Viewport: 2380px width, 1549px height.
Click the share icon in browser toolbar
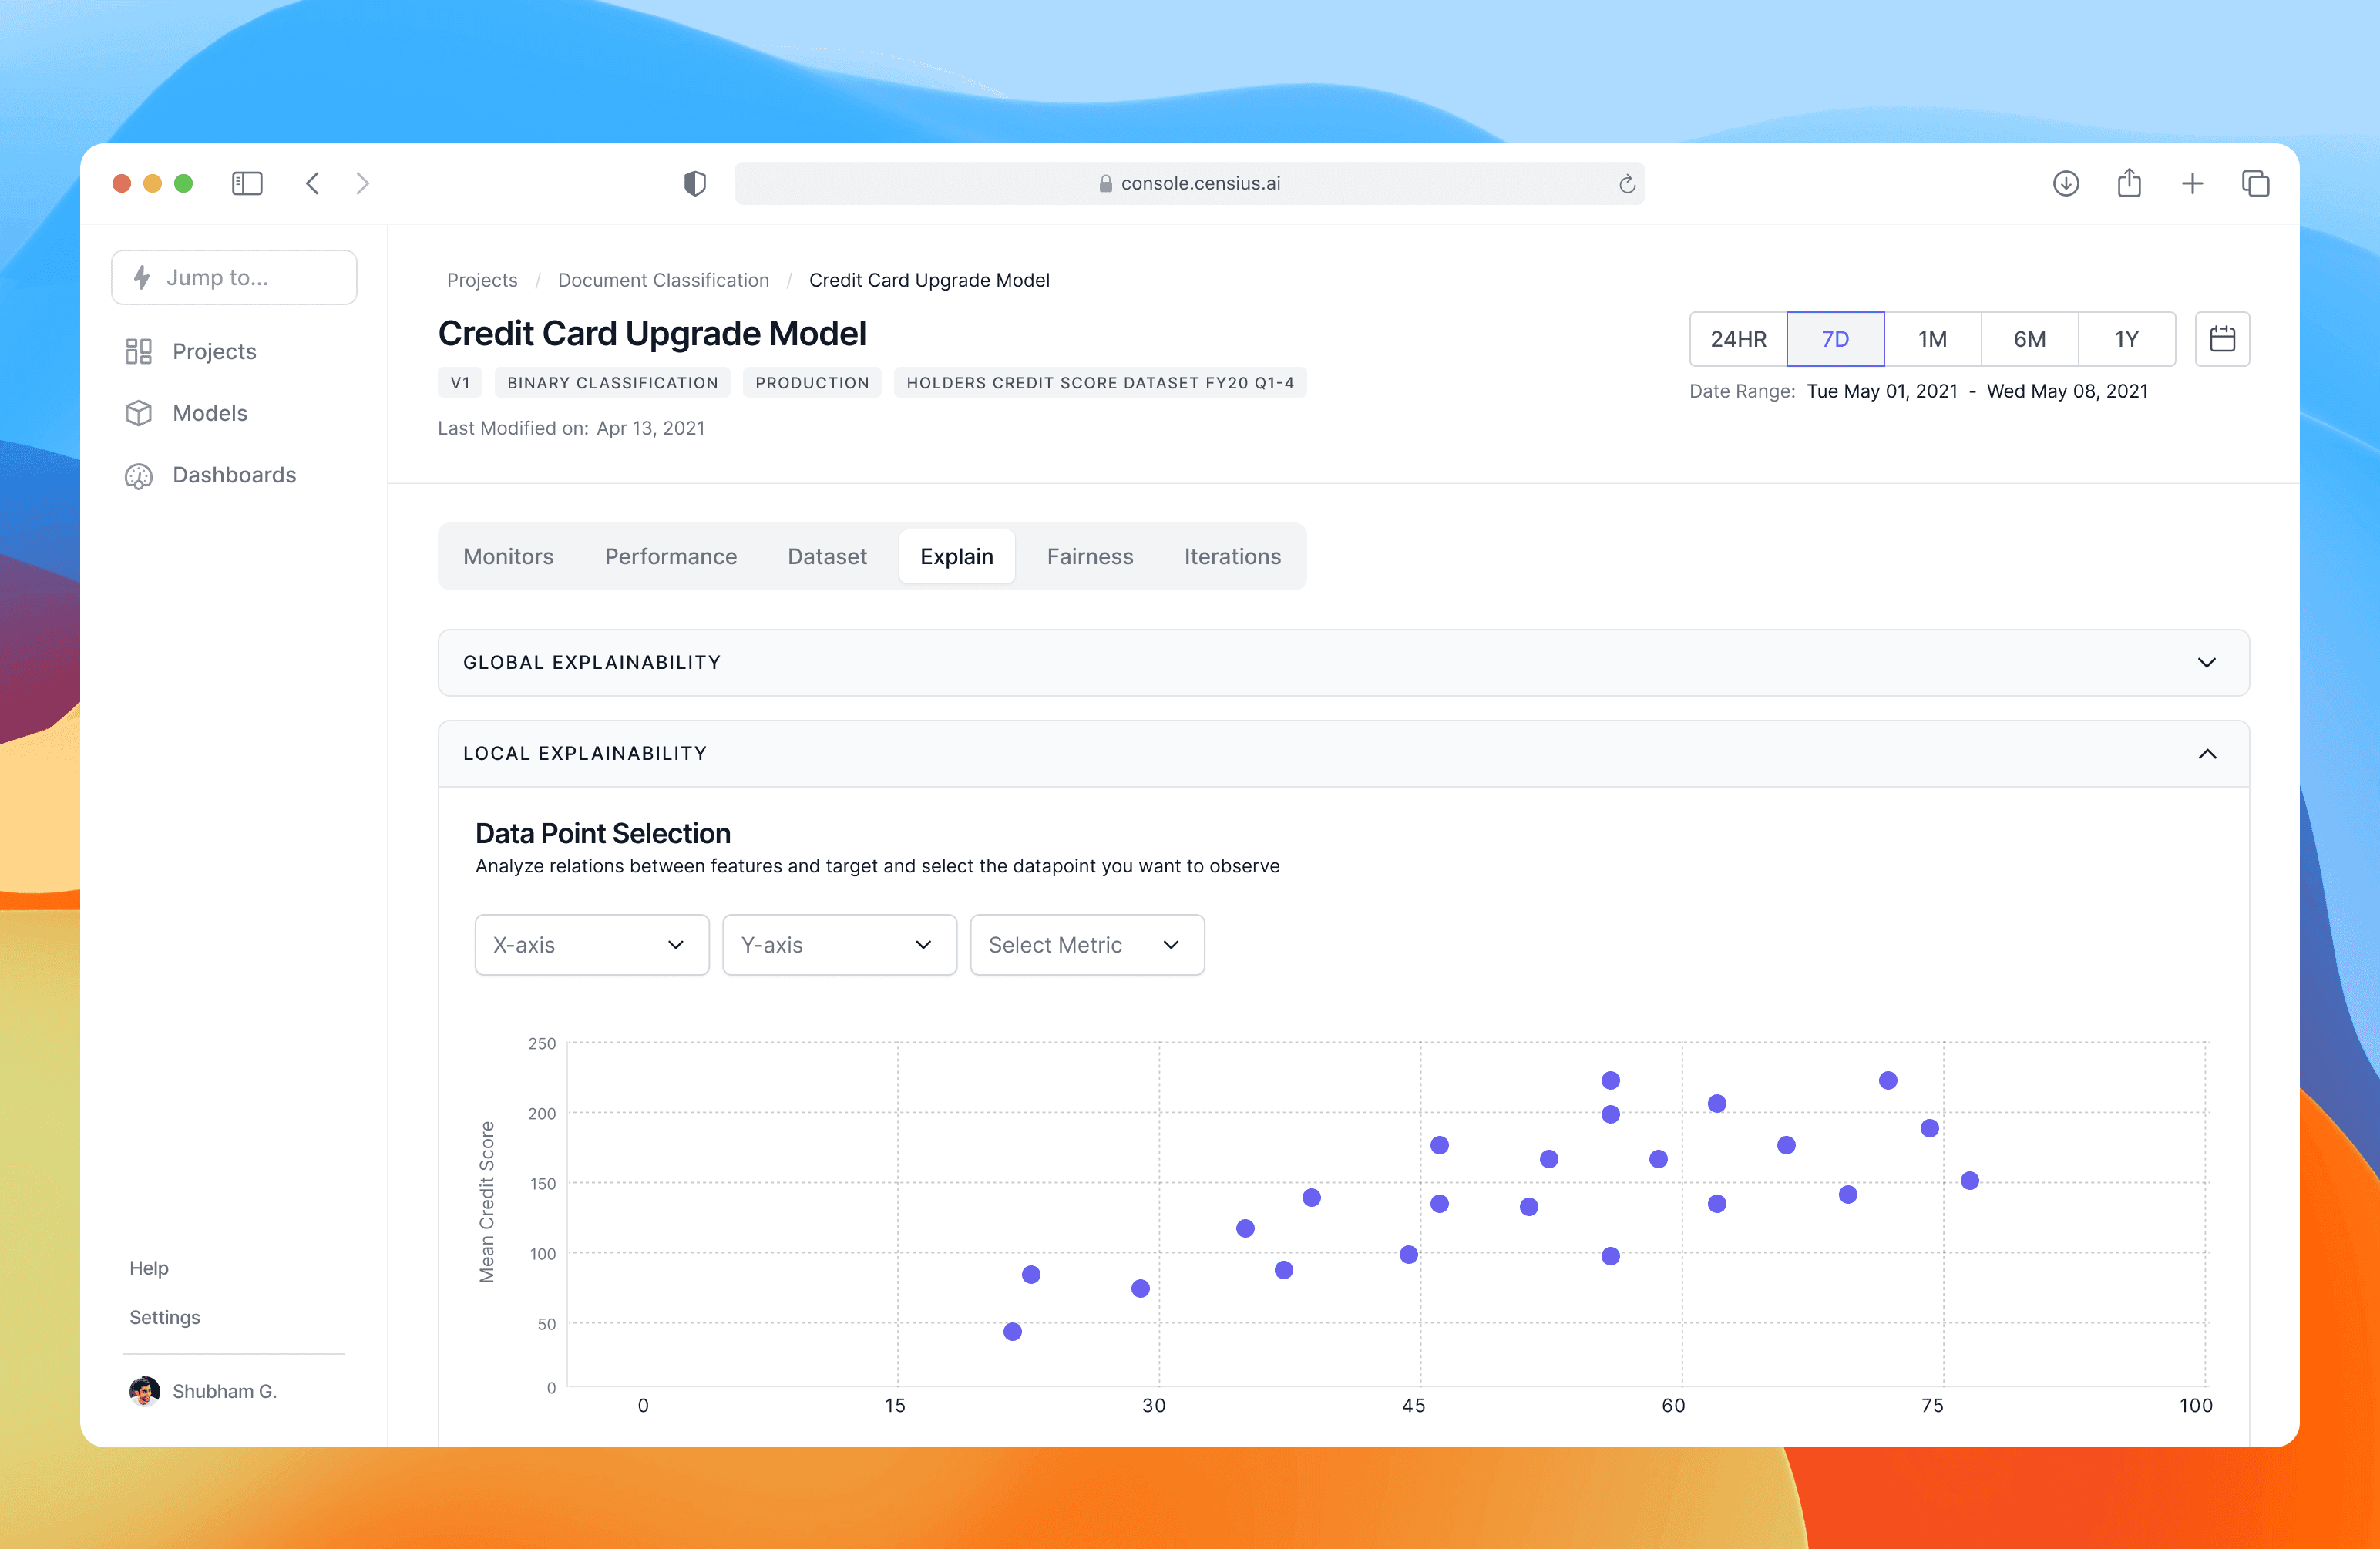tap(2129, 182)
